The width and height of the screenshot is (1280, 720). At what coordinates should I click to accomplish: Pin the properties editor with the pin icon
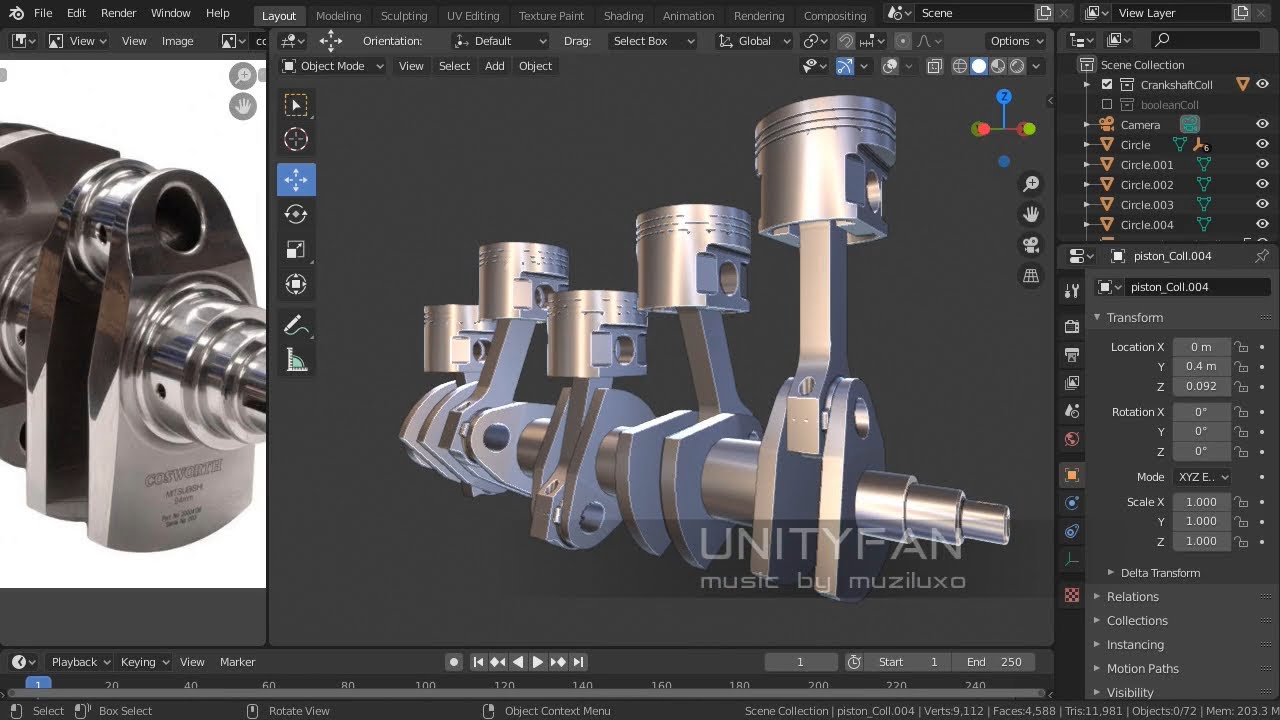(1262, 256)
